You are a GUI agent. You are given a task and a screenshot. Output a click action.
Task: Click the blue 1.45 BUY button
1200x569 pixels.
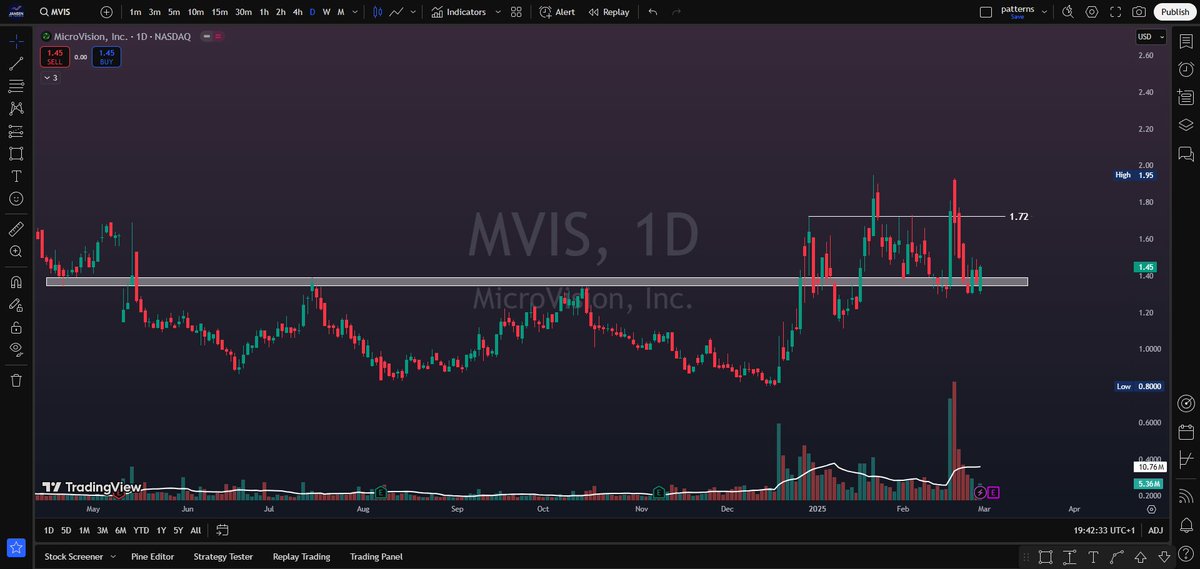point(108,58)
